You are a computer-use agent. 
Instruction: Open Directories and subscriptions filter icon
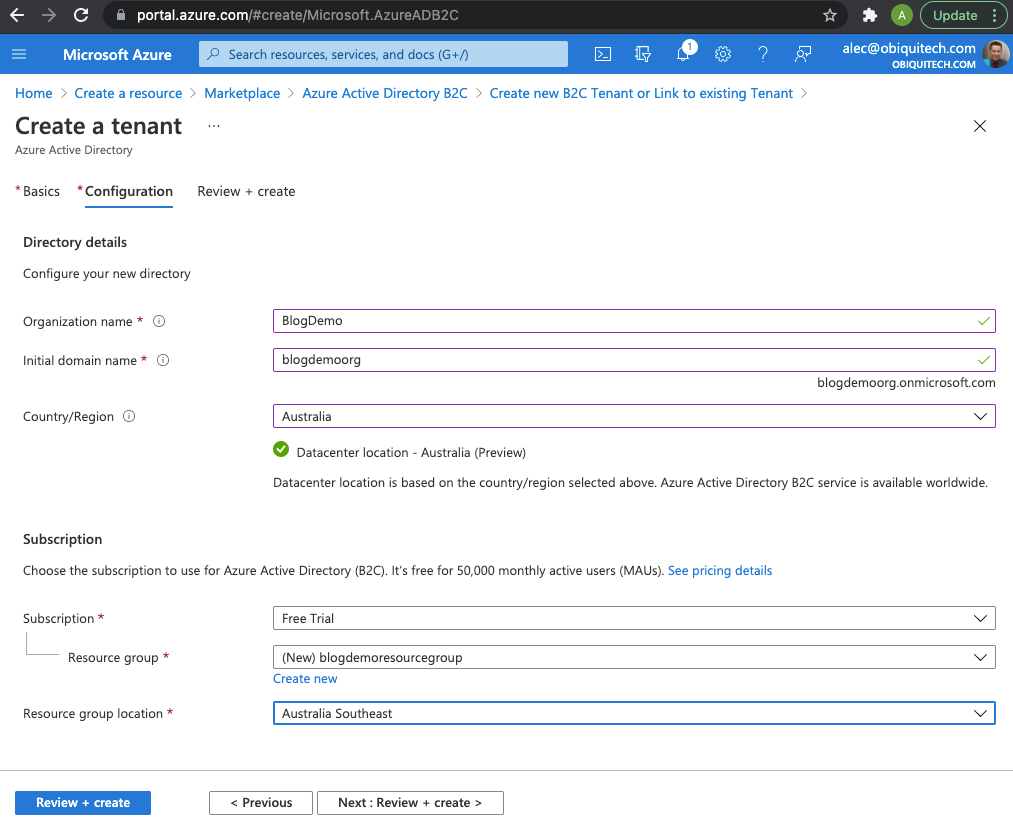(643, 54)
